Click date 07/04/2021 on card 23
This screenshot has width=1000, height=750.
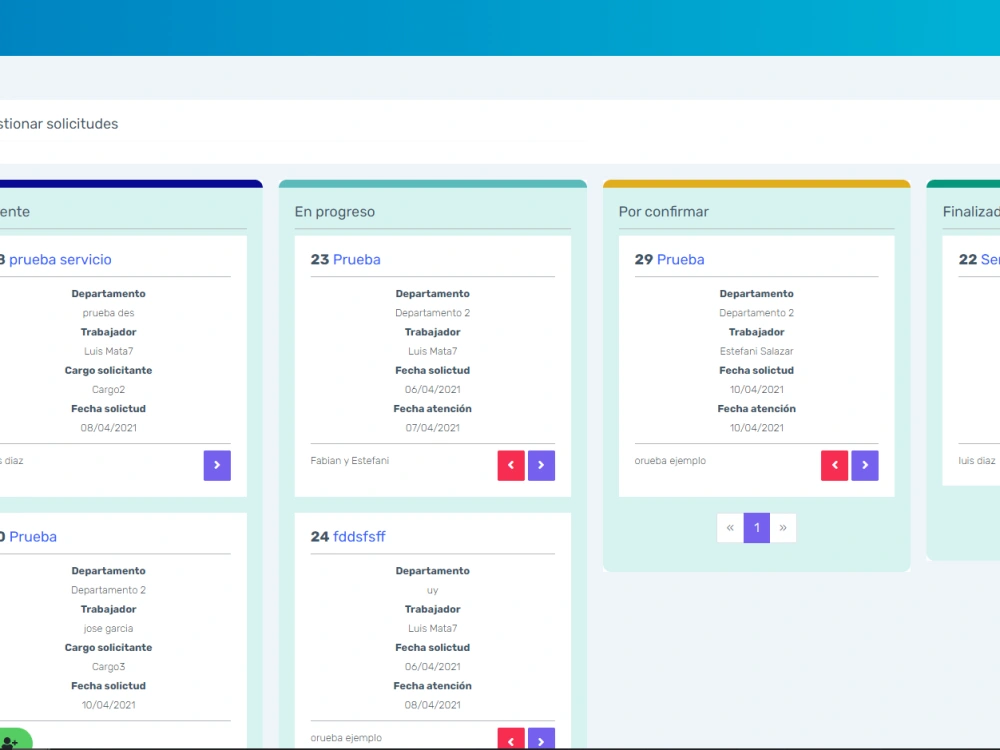432,428
